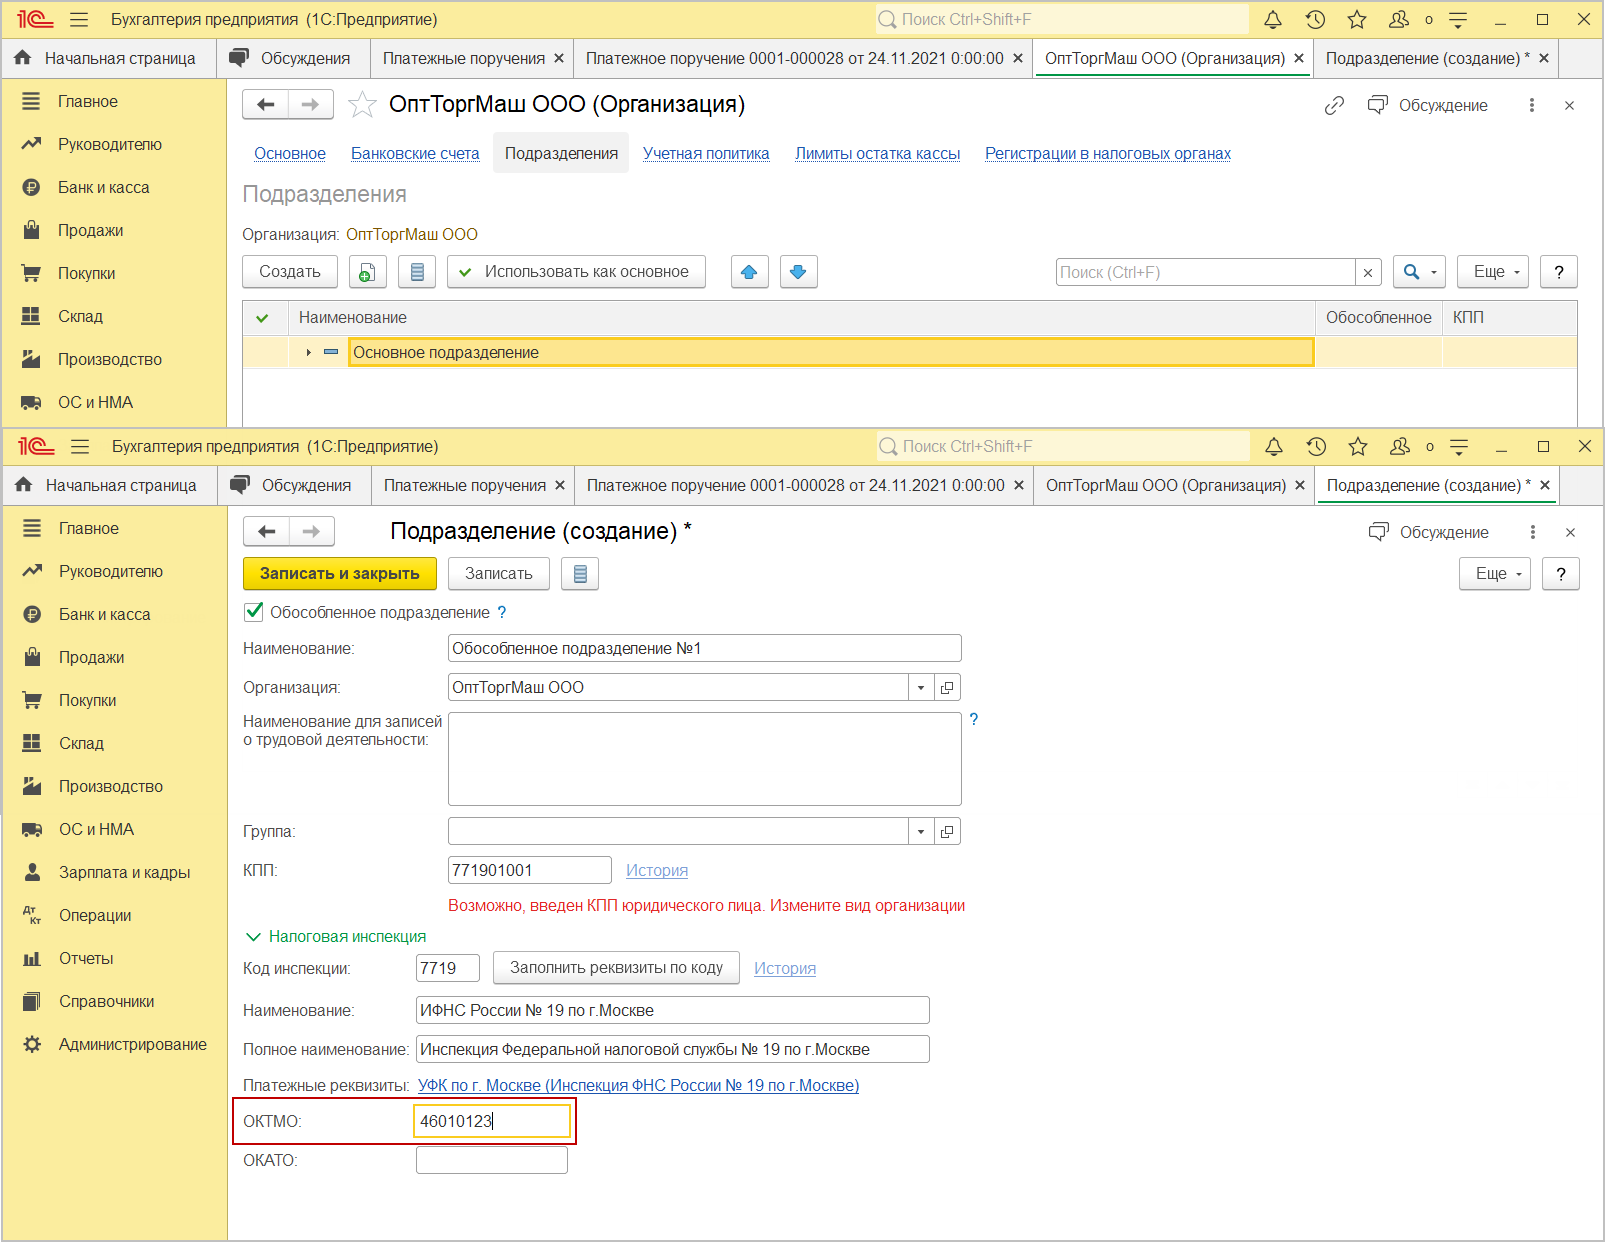Image resolution: width=1611 pixels, height=1252 pixels.
Task: Open the Еще menu in the Подразделение (создание) form
Action: click(1495, 574)
